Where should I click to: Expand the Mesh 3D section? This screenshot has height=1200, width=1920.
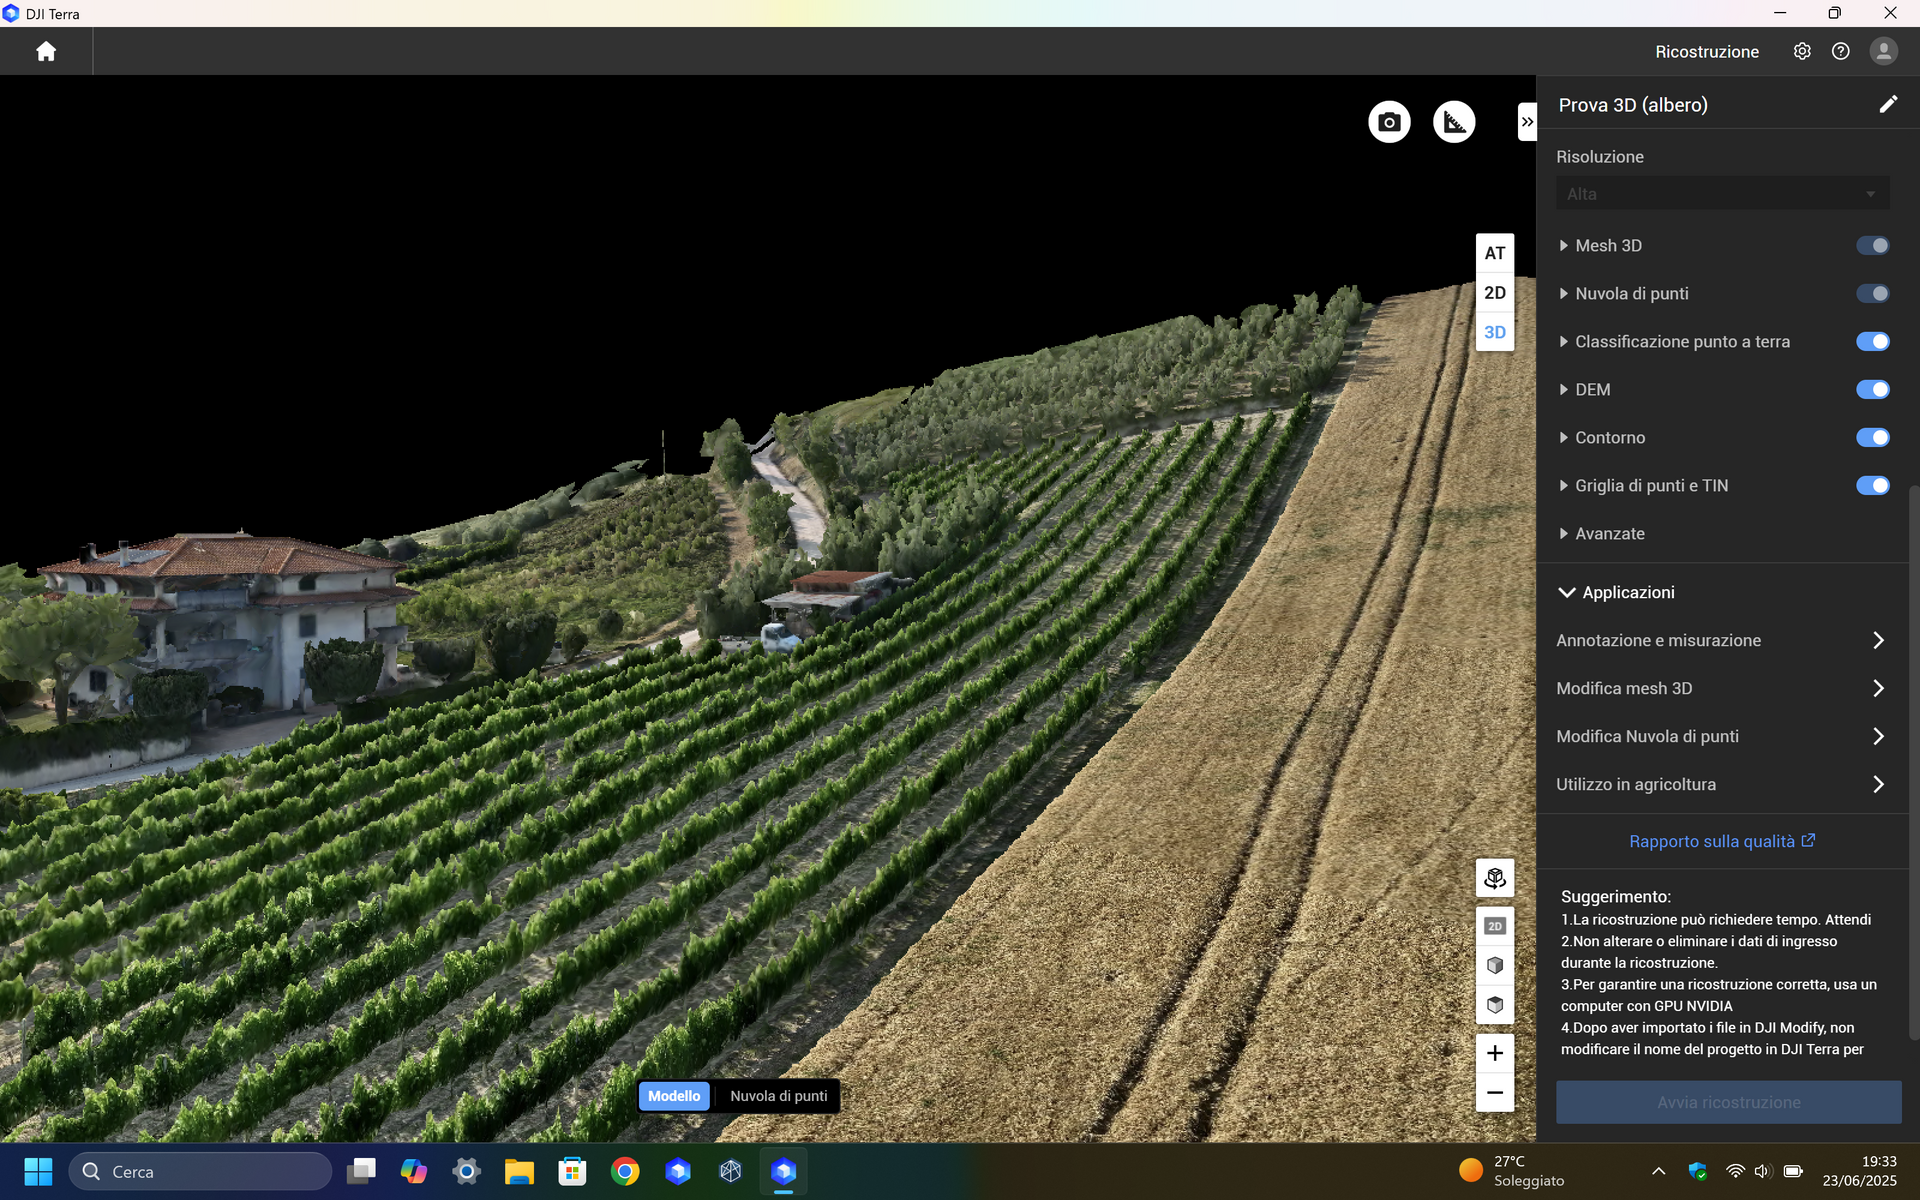pos(1564,245)
